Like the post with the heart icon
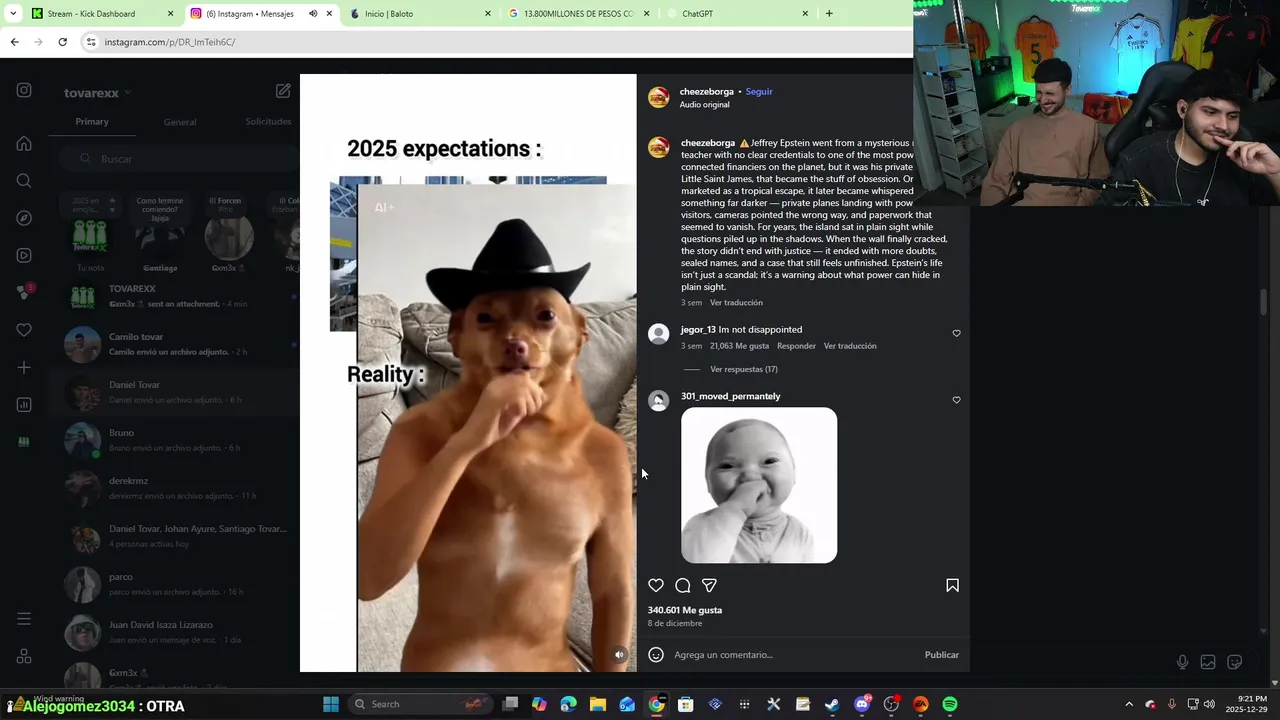The height and width of the screenshot is (720, 1280). click(x=656, y=585)
